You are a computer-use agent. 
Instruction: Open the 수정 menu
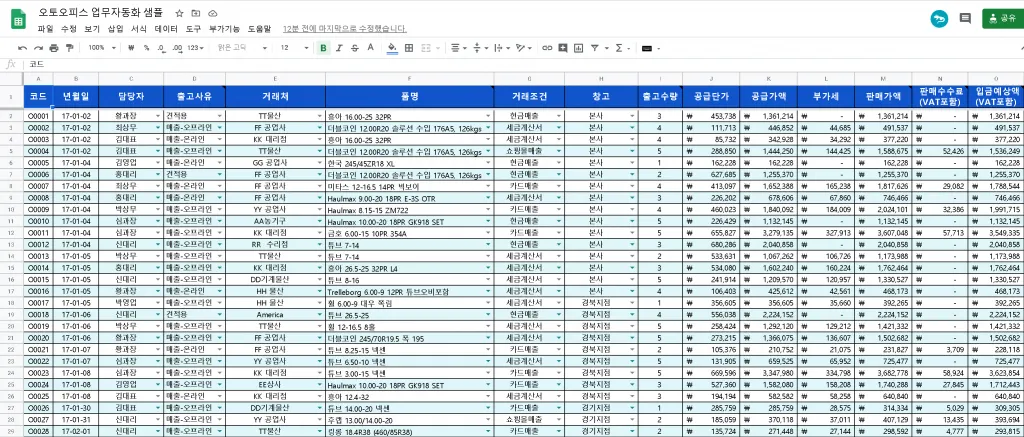[x=69, y=29]
